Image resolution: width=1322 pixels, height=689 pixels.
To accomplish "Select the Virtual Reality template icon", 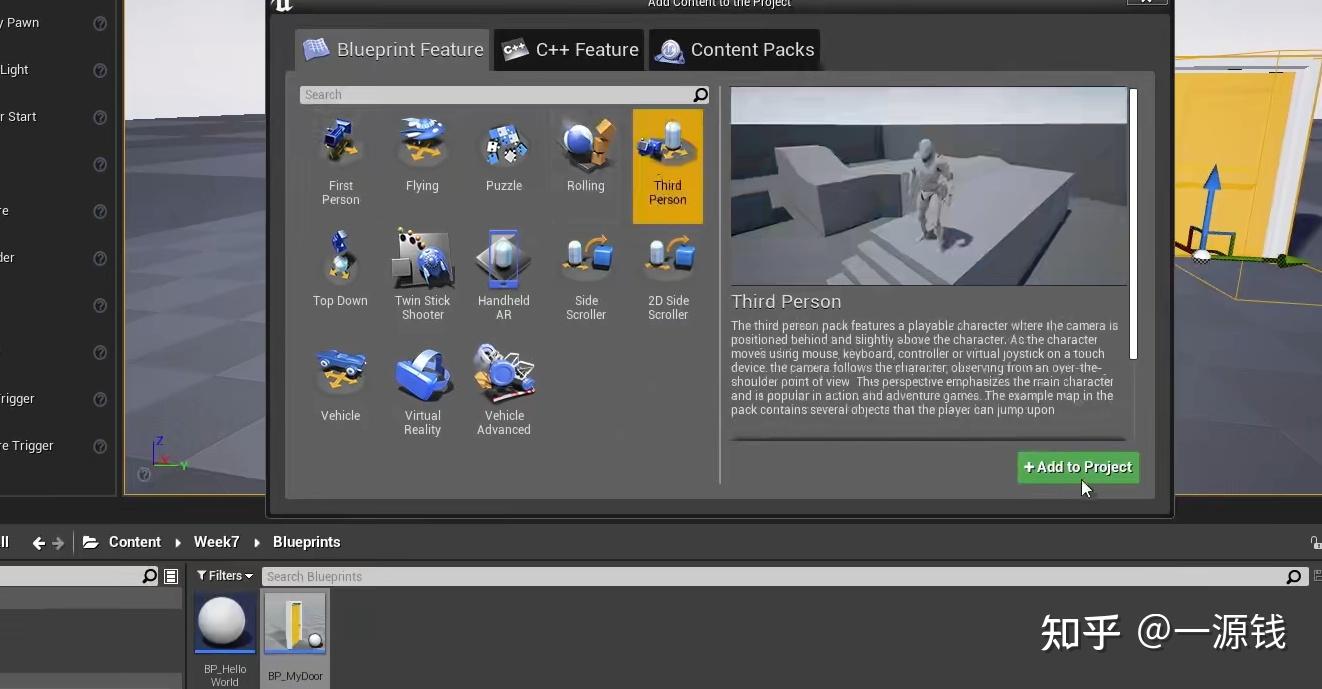I will pyautogui.click(x=422, y=373).
